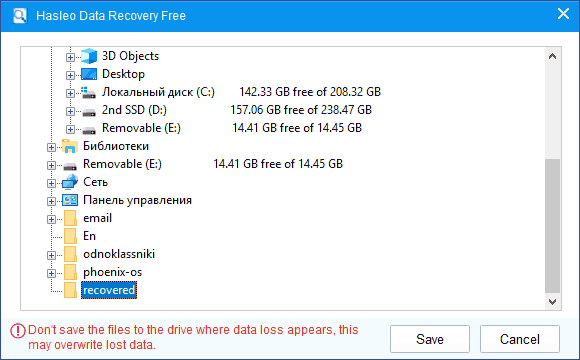Viewport: 580px width, 360px height.
Task: Expand the 3D Objects tree node
Action: coord(70,57)
